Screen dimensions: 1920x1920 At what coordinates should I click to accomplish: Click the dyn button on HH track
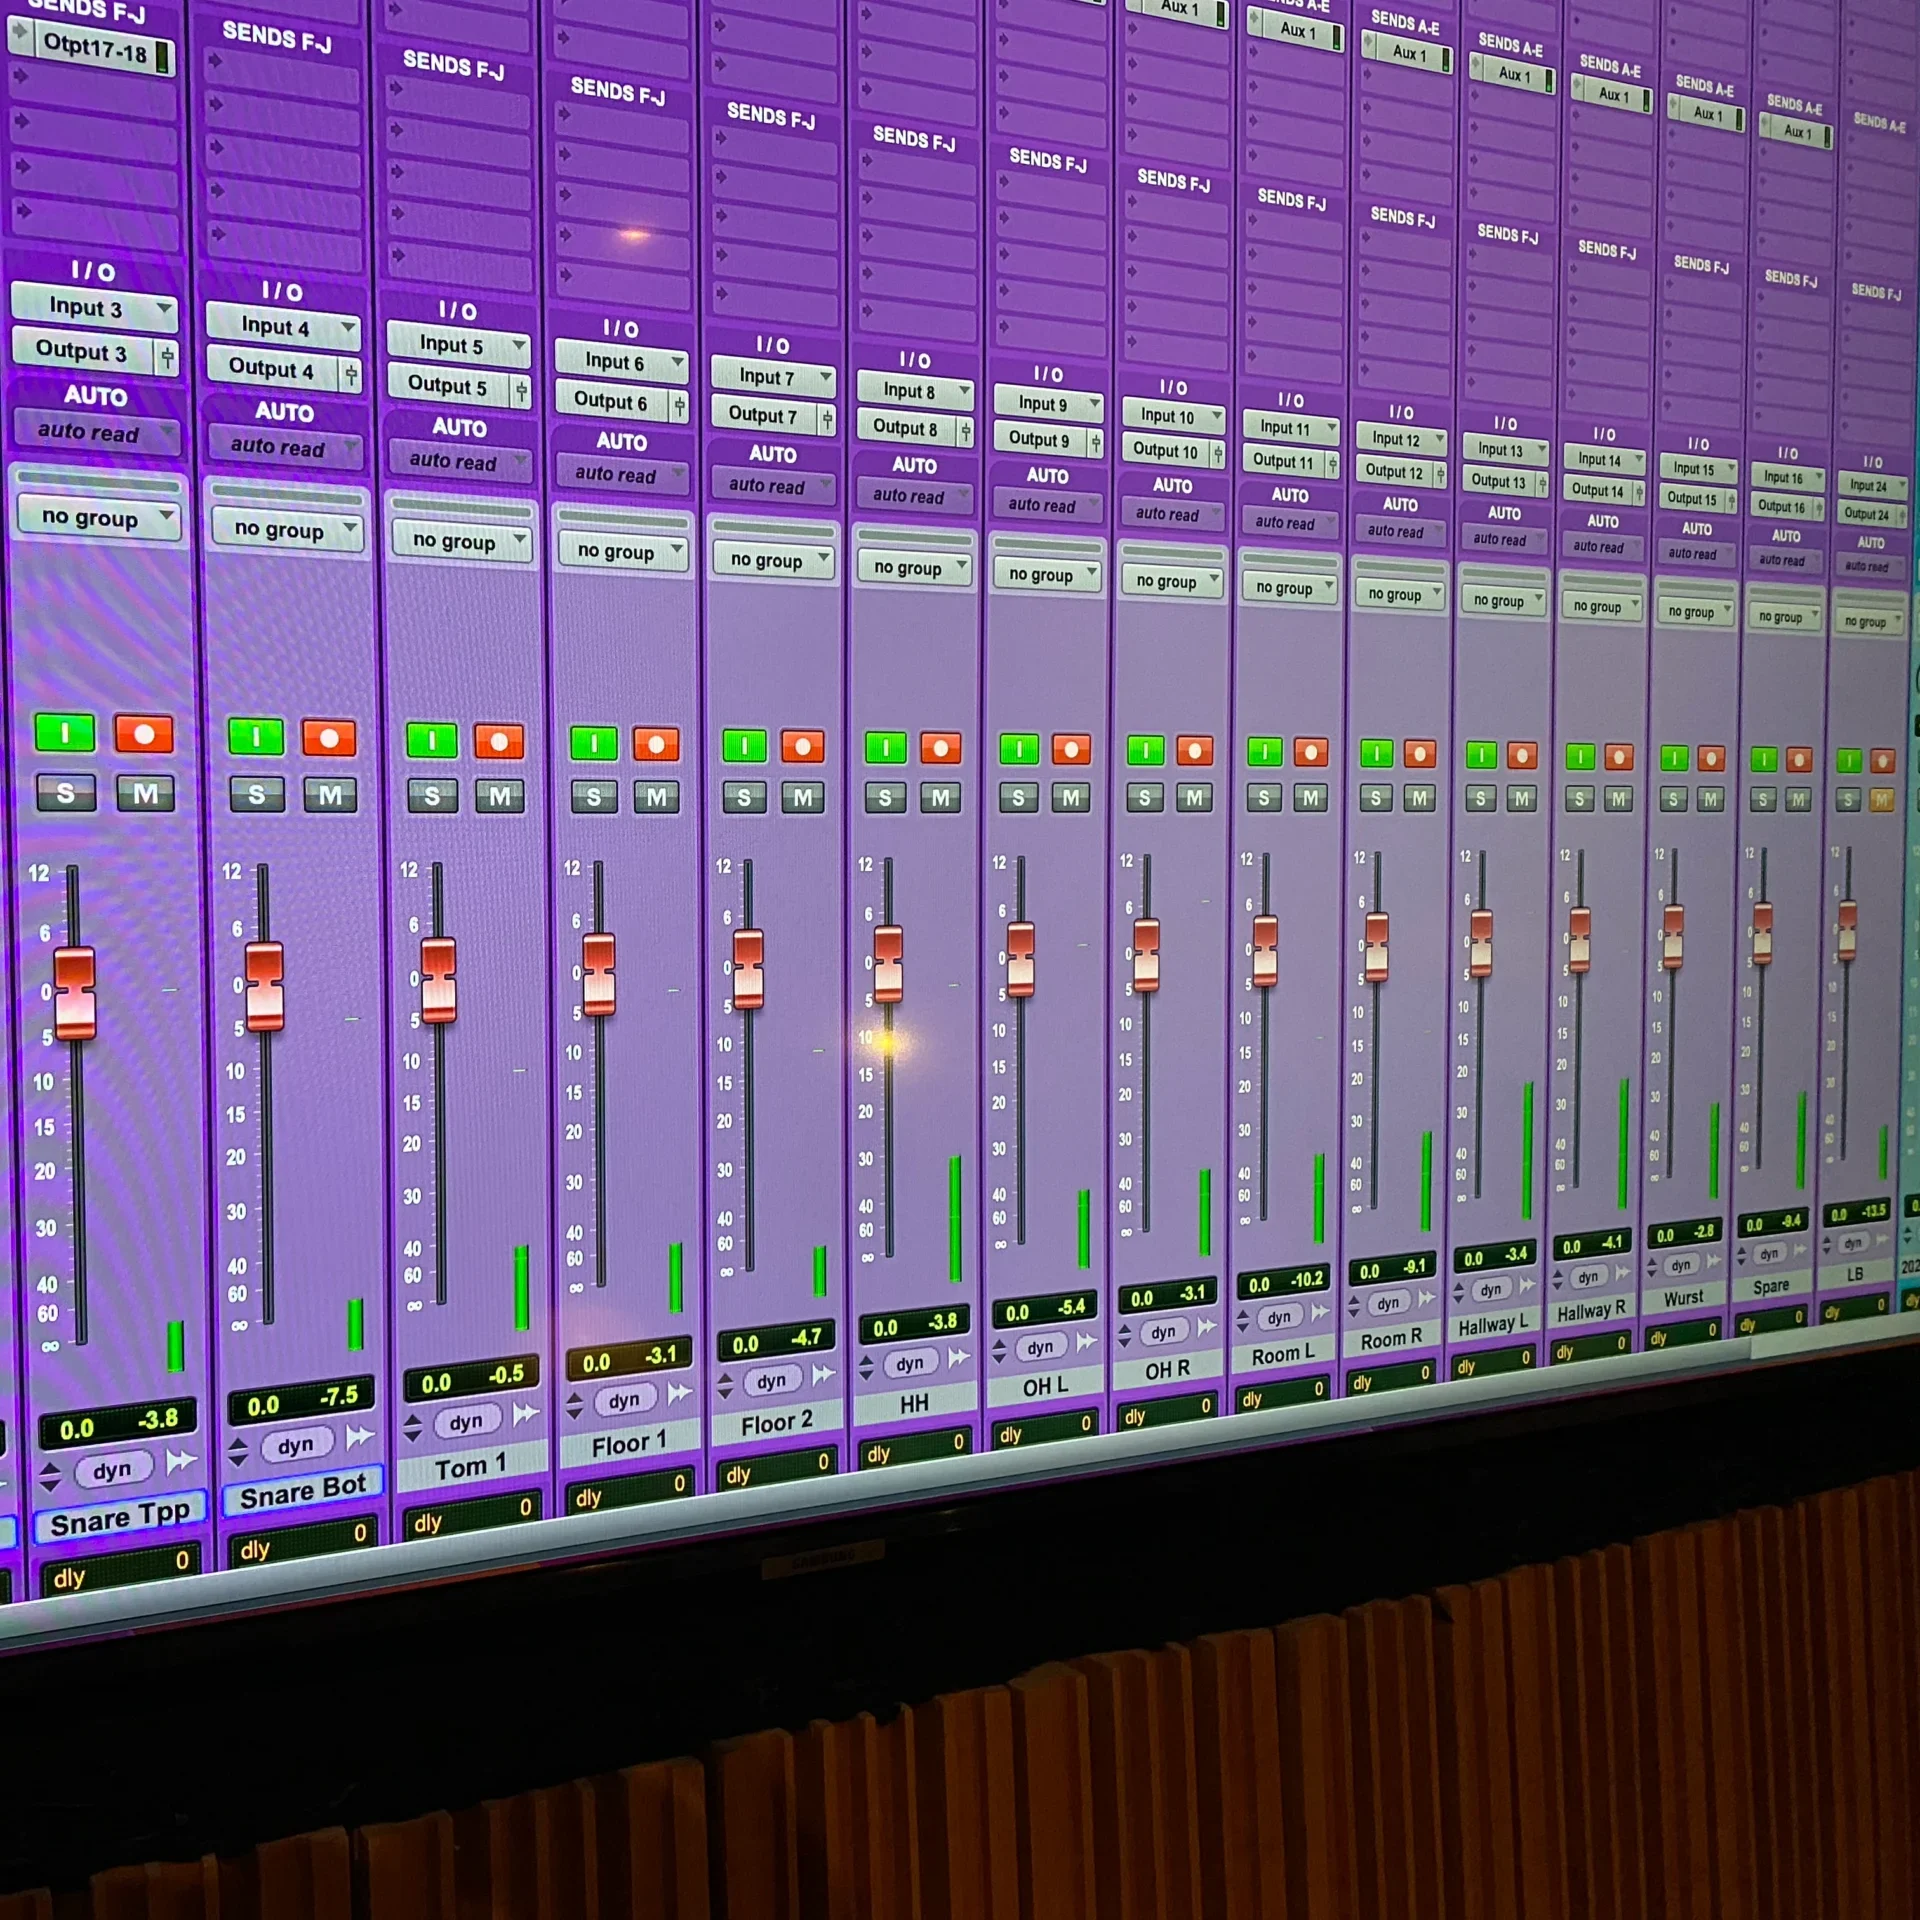(x=909, y=1363)
